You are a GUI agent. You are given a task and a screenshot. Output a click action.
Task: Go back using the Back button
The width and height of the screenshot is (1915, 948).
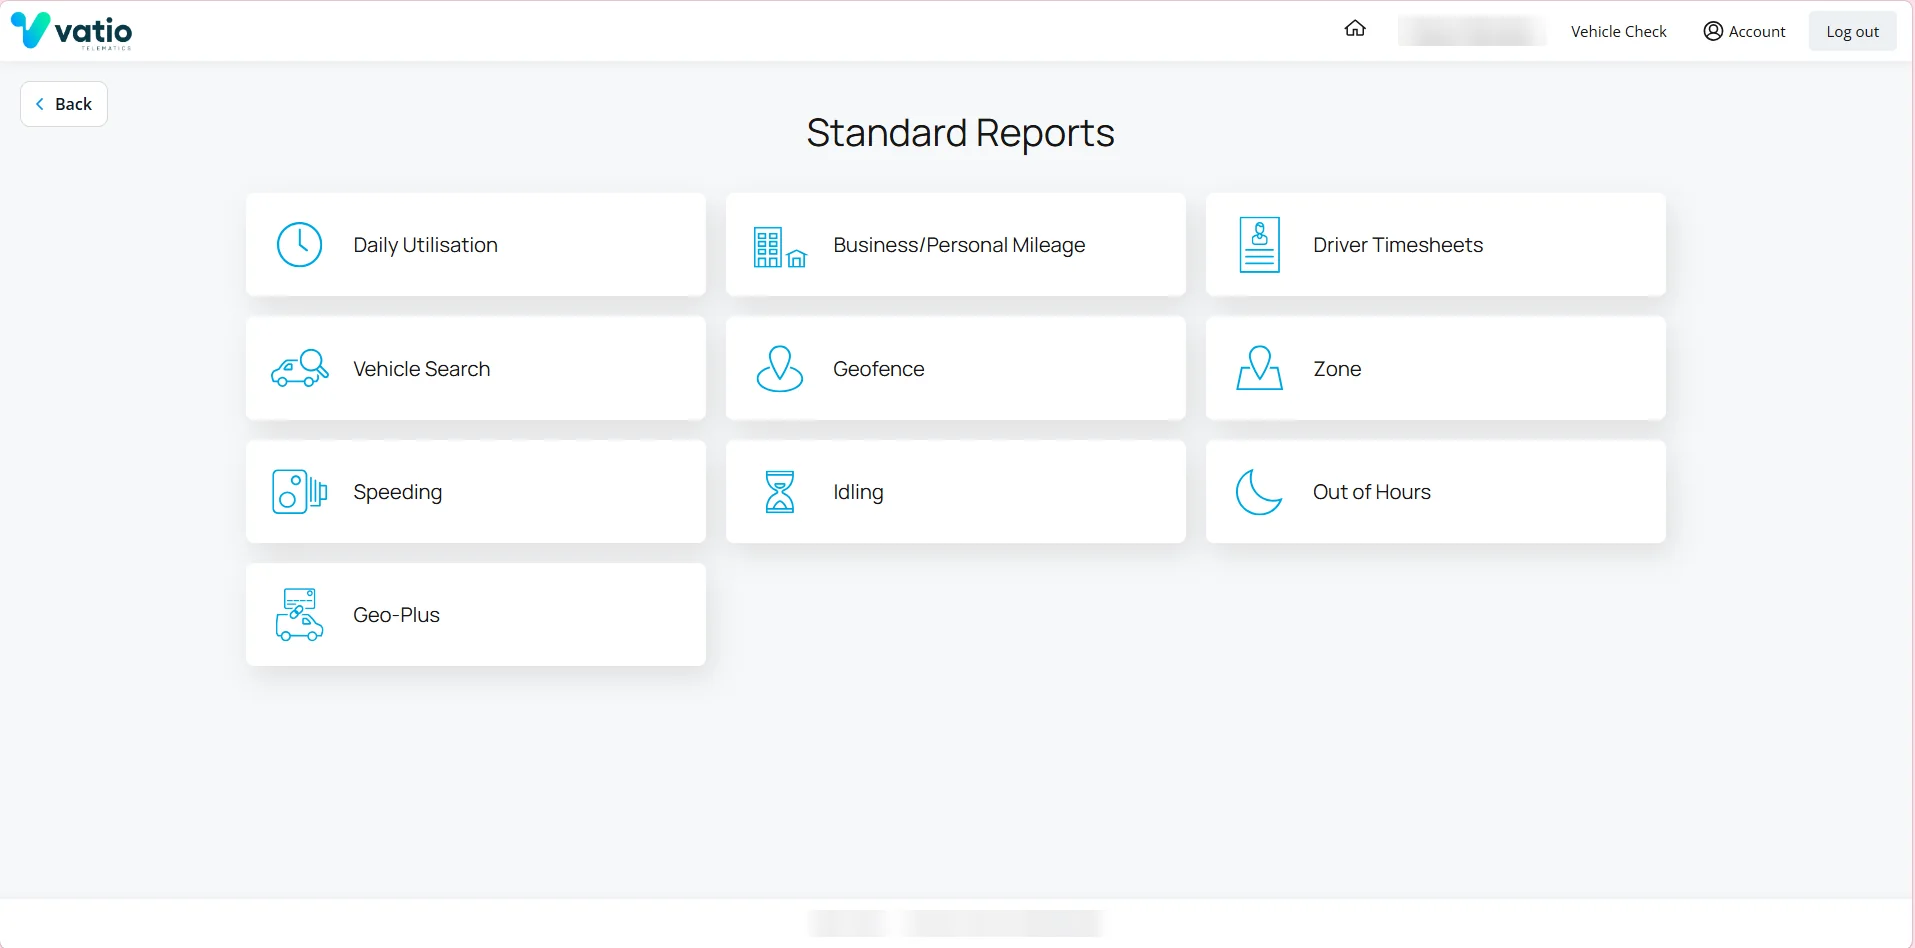[64, 104]
